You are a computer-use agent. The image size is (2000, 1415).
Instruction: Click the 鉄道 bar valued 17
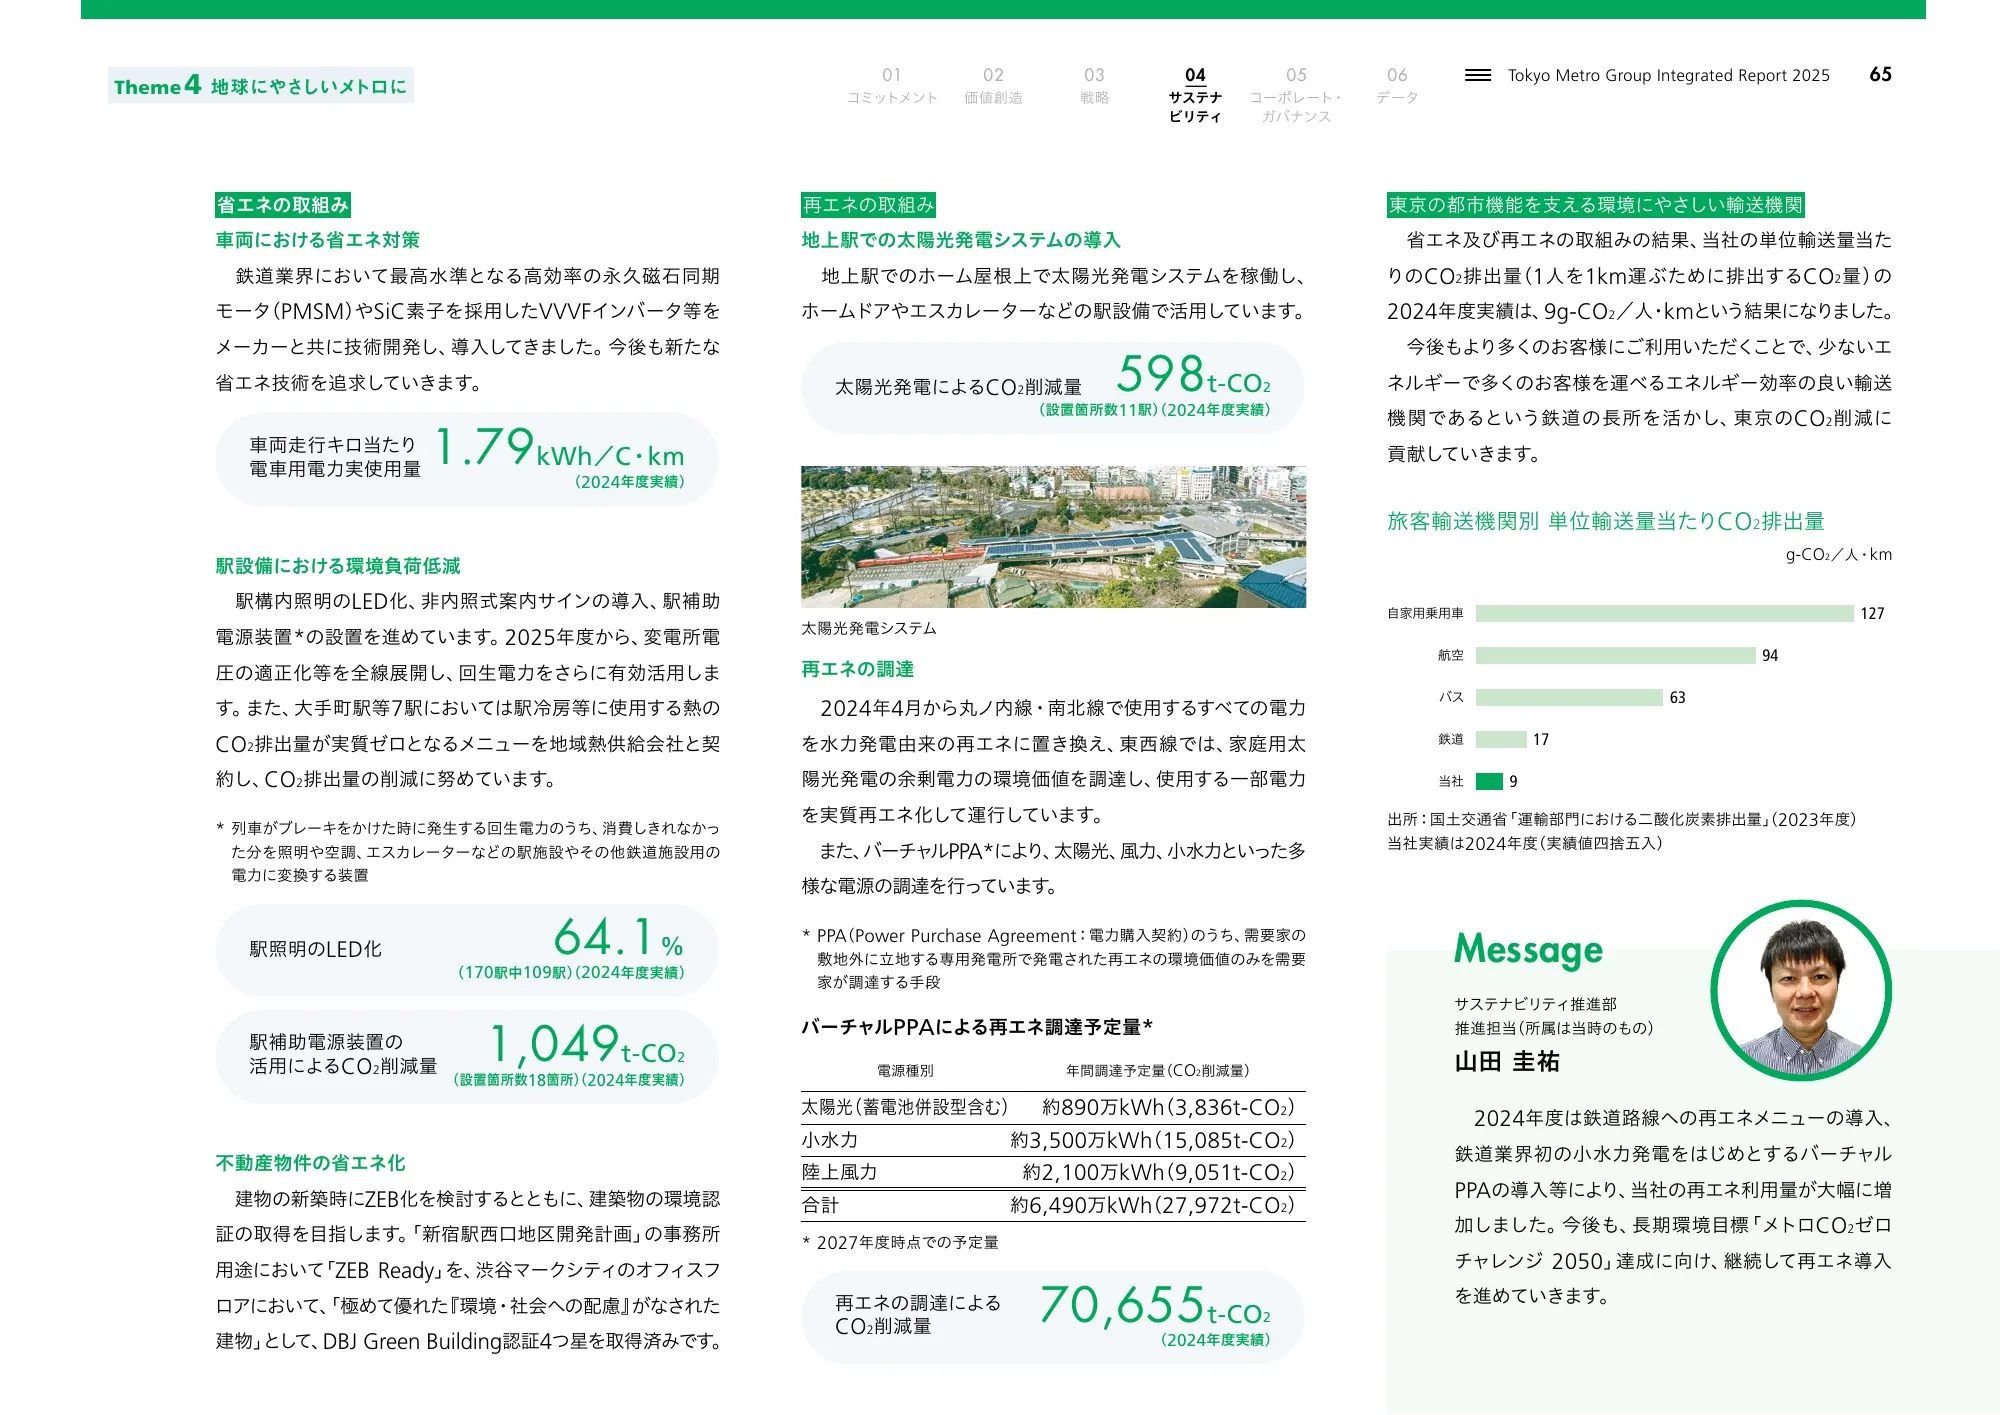(x=1501, y=740)
